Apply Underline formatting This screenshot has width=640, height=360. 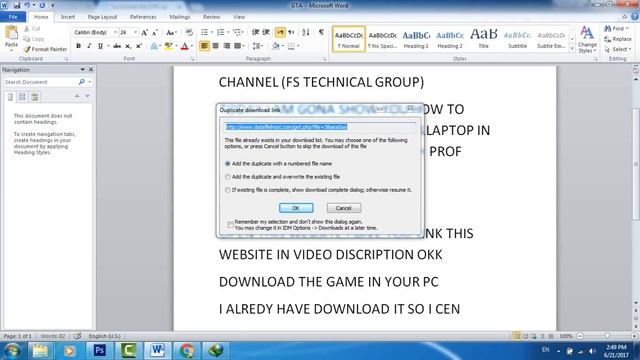[x=100, y=46]
